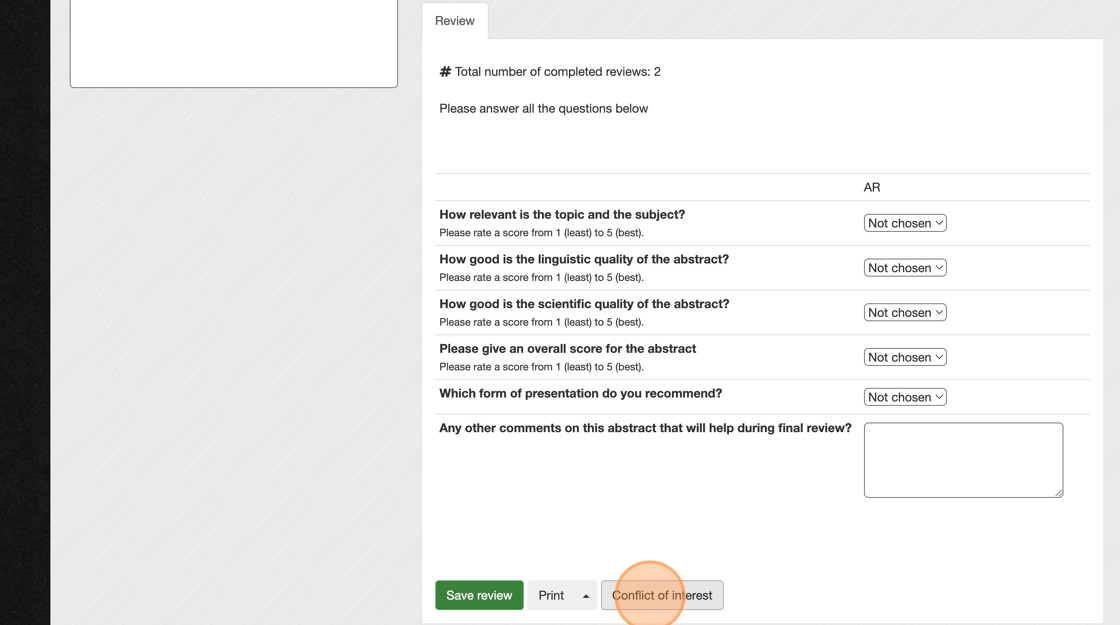Click the scientific quality question label
This screenshot has width=1120, height=625.
(x=584, y=304)
